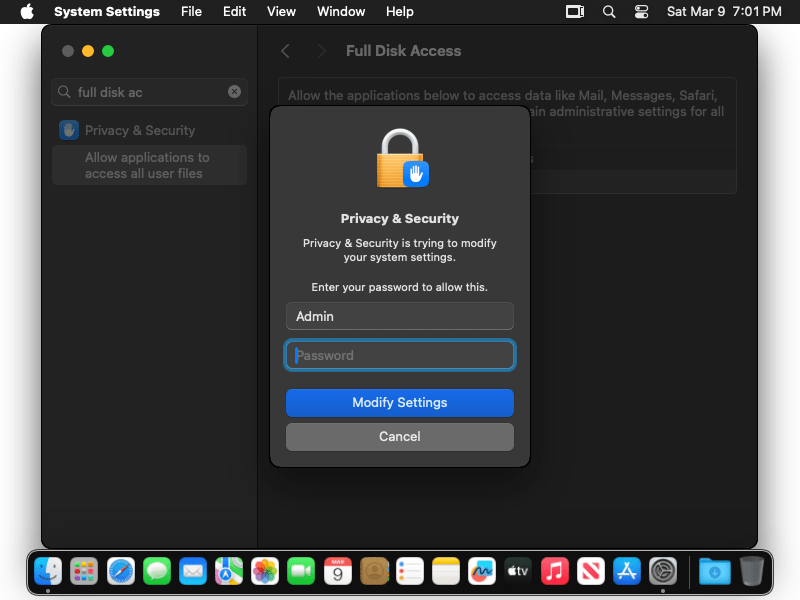The width and height of the screenshot is (800, 600).
Task: Open Music app from the Dock
Action: (554, 571)
